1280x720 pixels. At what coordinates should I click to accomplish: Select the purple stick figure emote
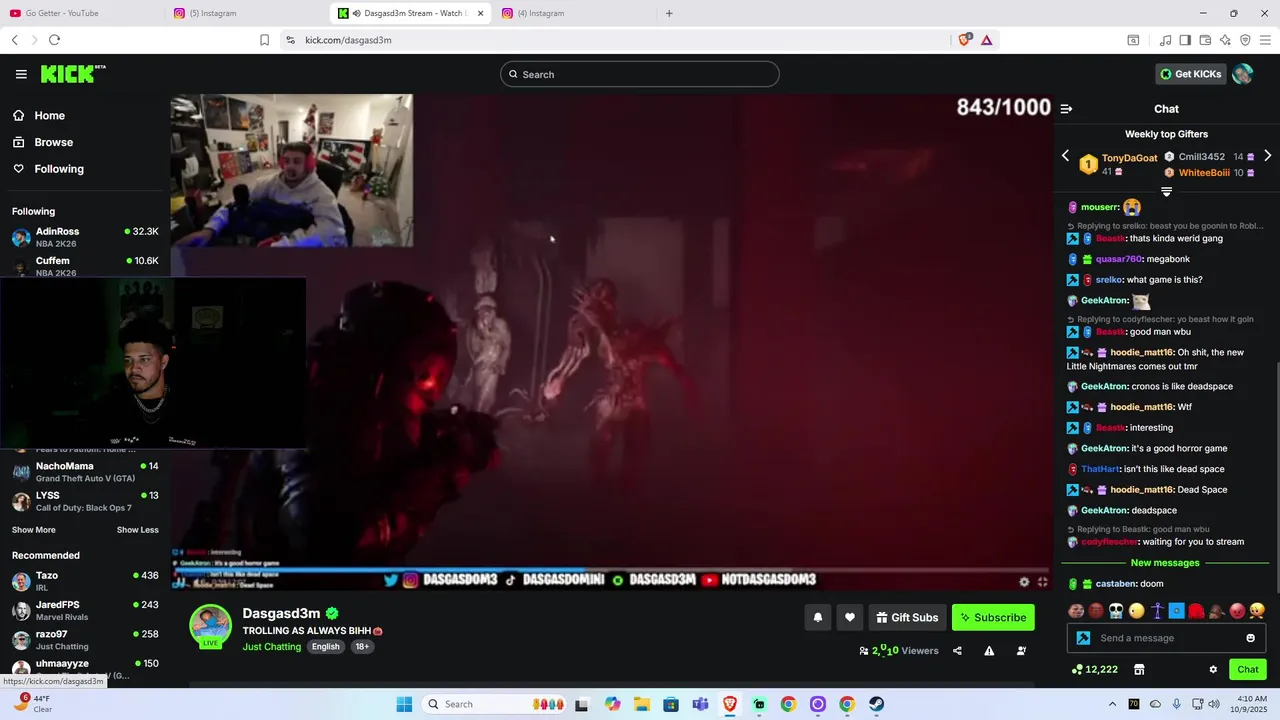tap(1157, 611)
